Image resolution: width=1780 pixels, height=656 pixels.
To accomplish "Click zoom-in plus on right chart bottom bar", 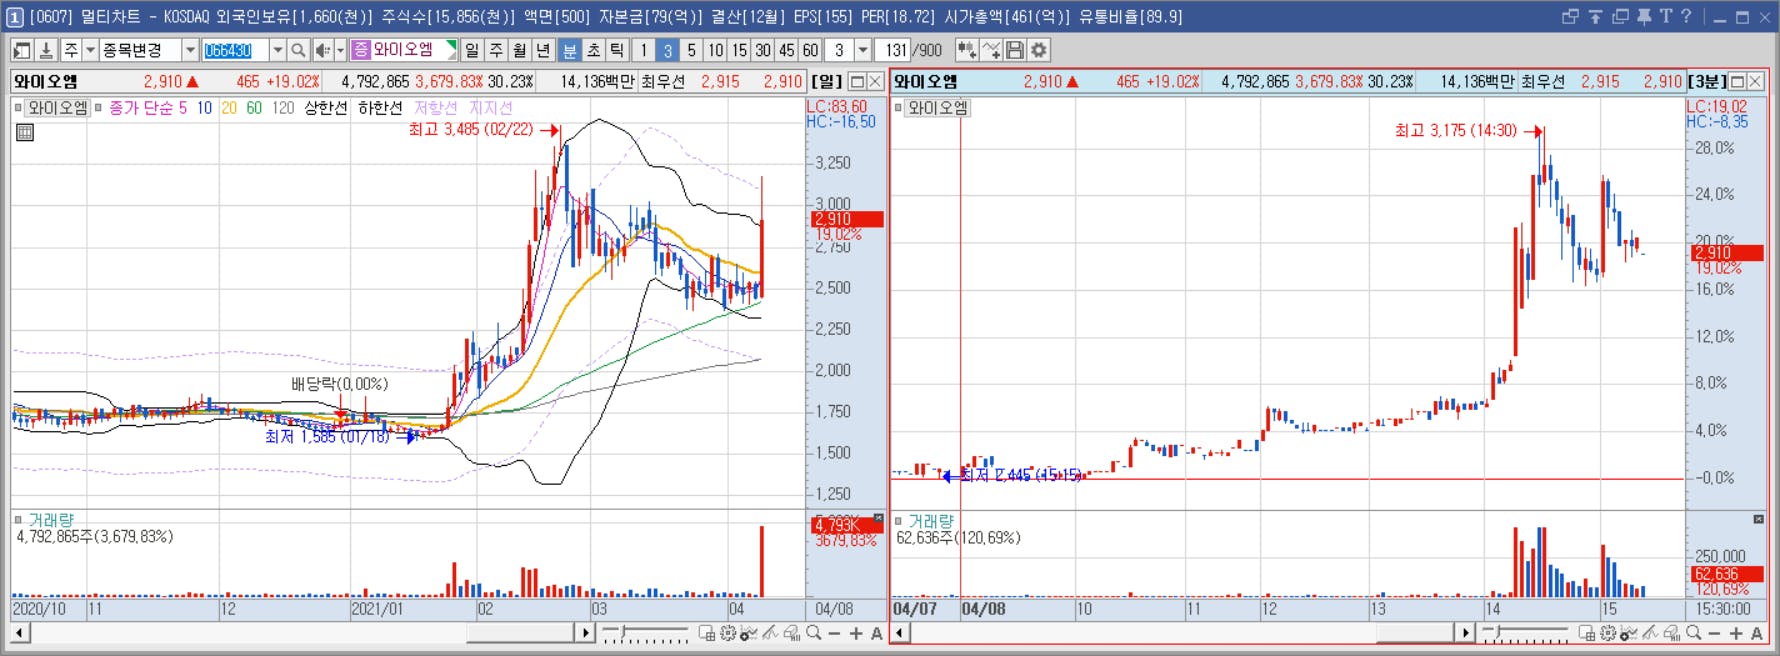I will [1736, 633].
